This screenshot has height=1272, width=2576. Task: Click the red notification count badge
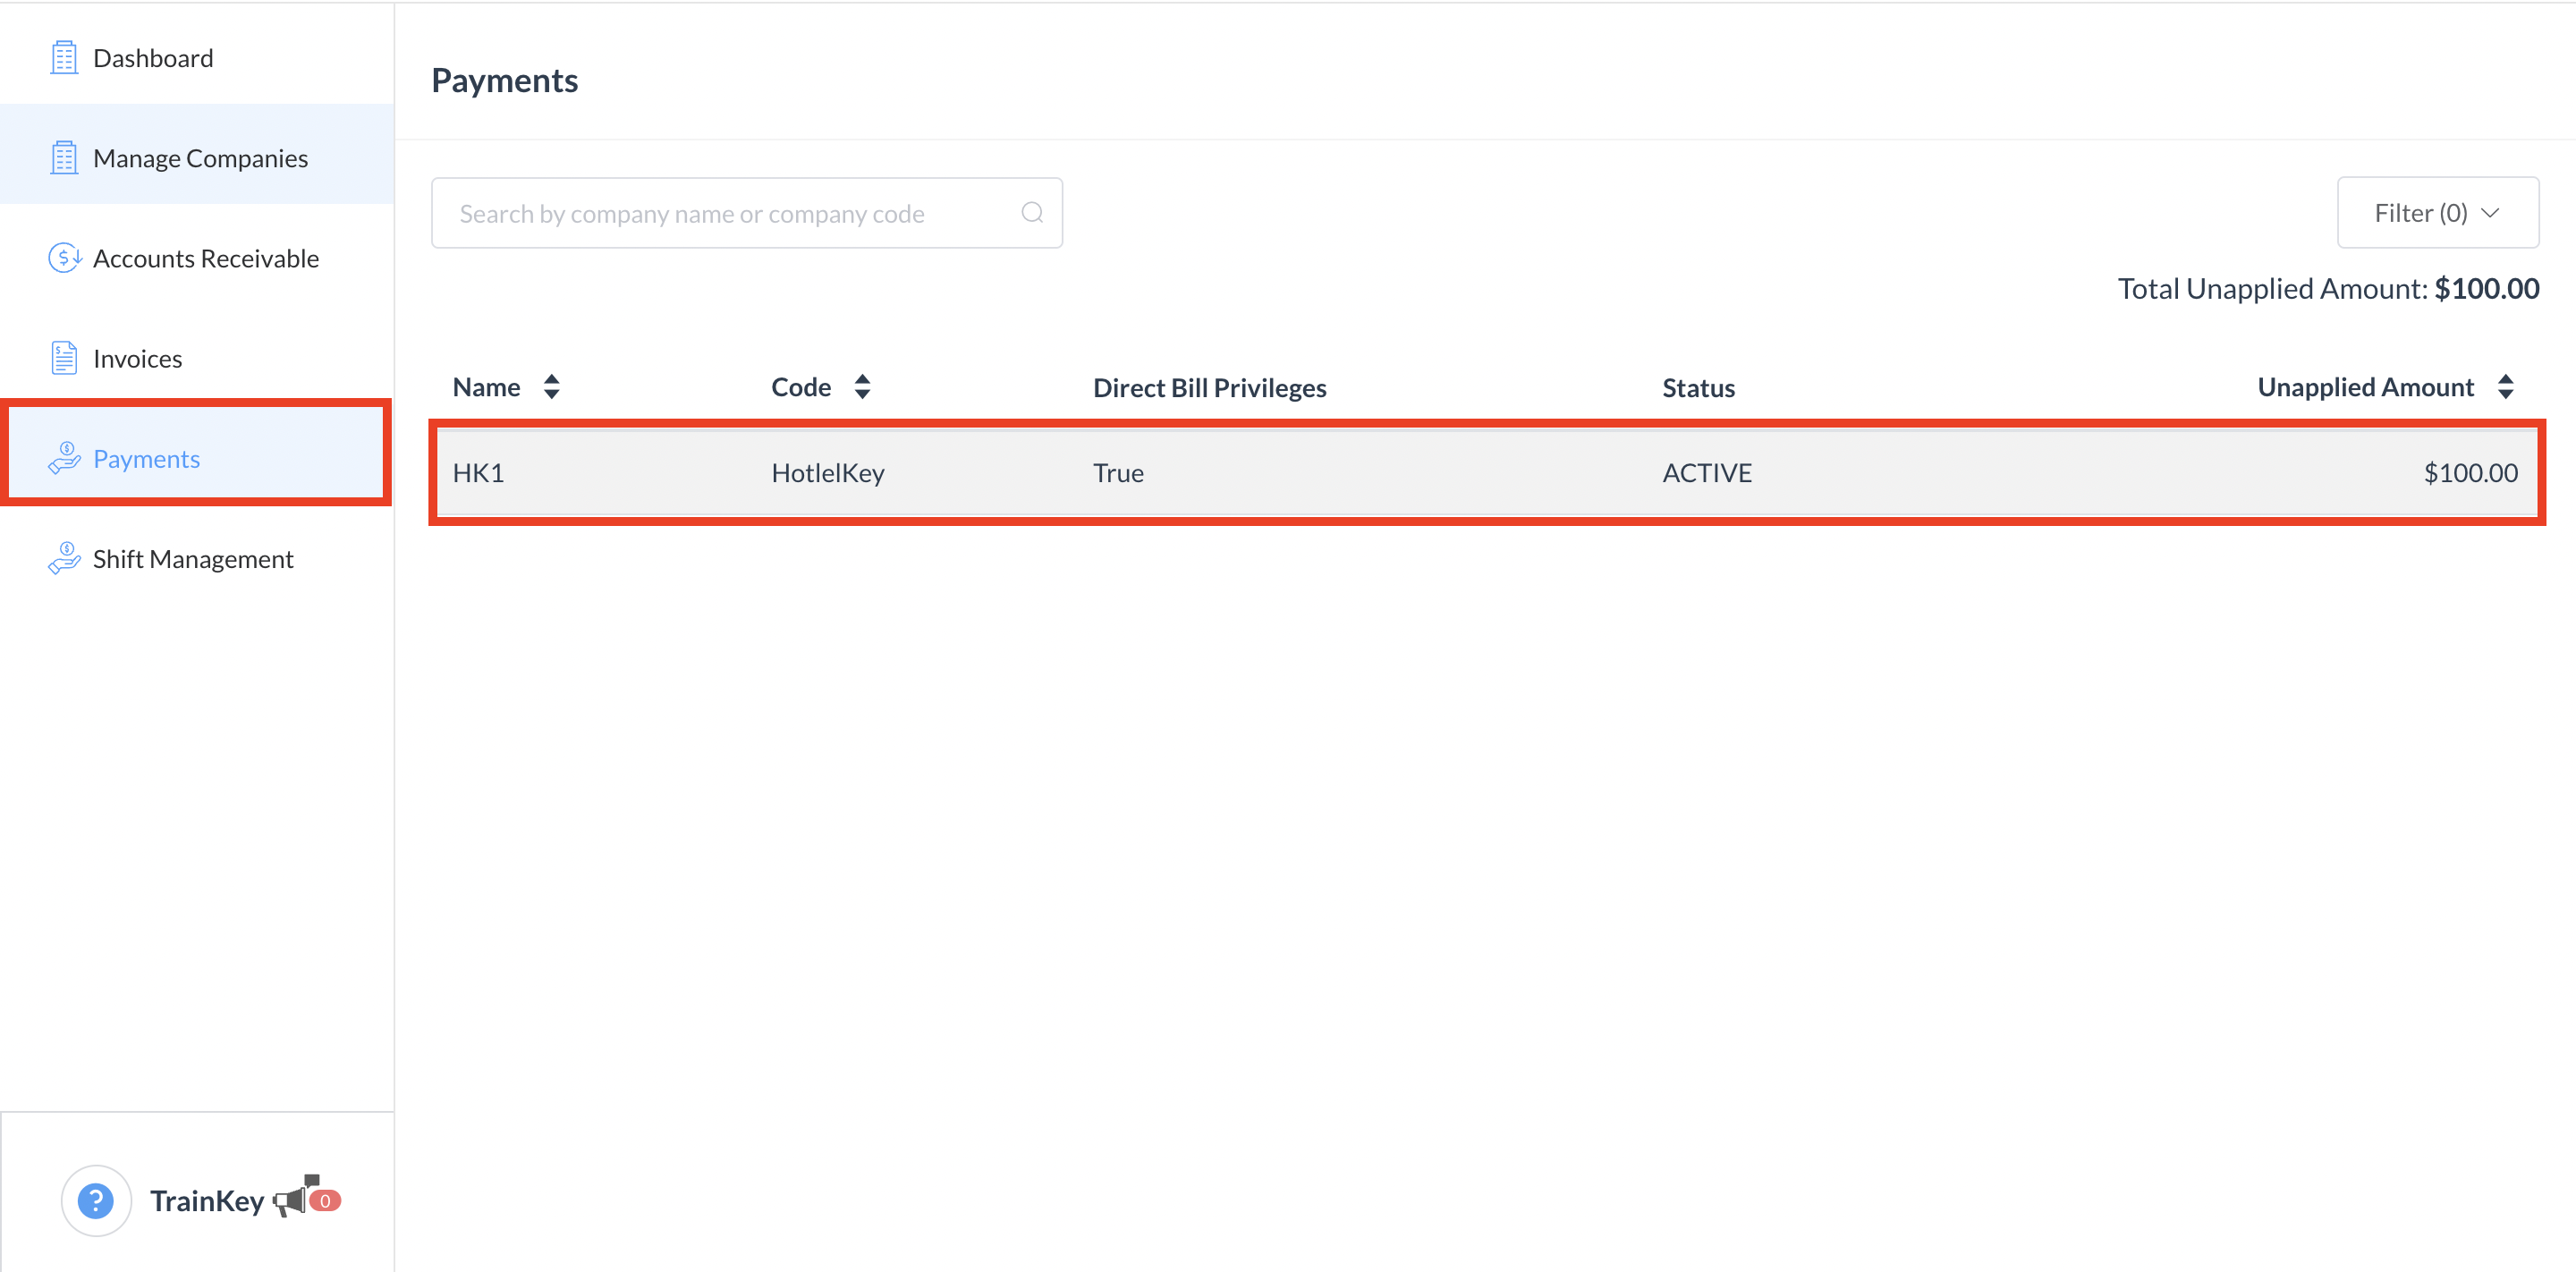pos(325,1200)
